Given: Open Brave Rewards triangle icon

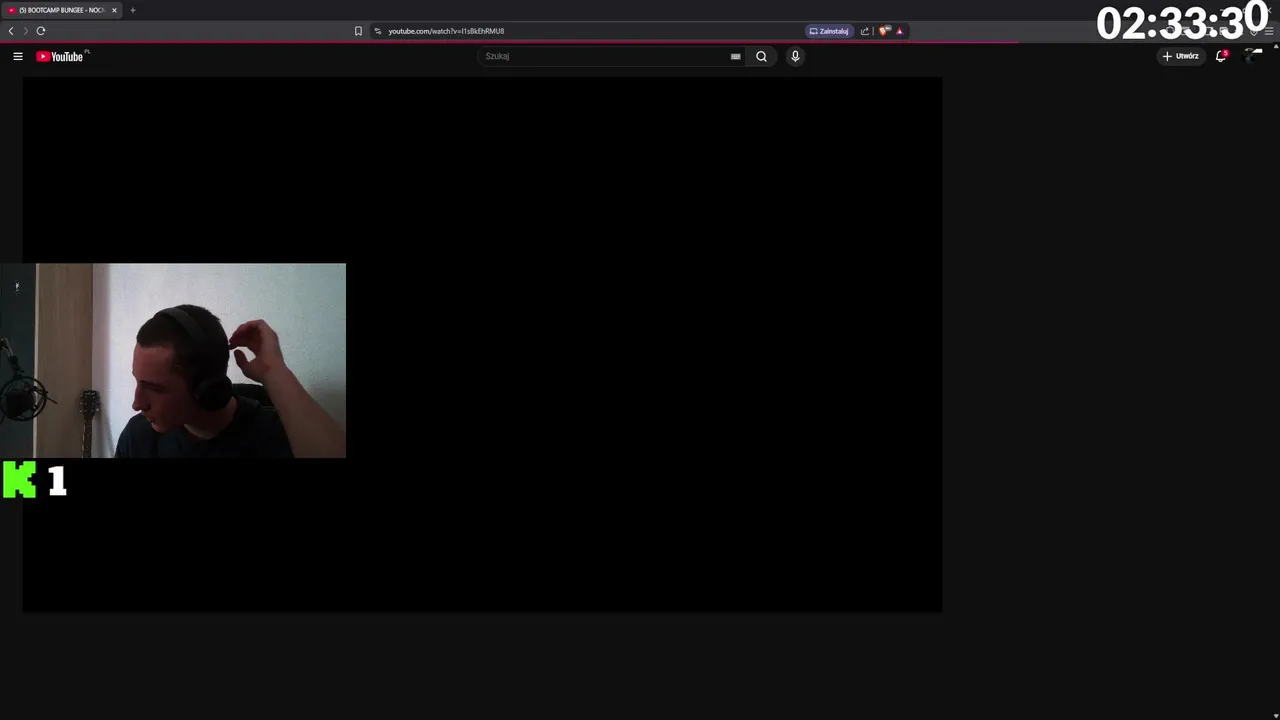Looking at the screenshot, I should coord(899,31).
